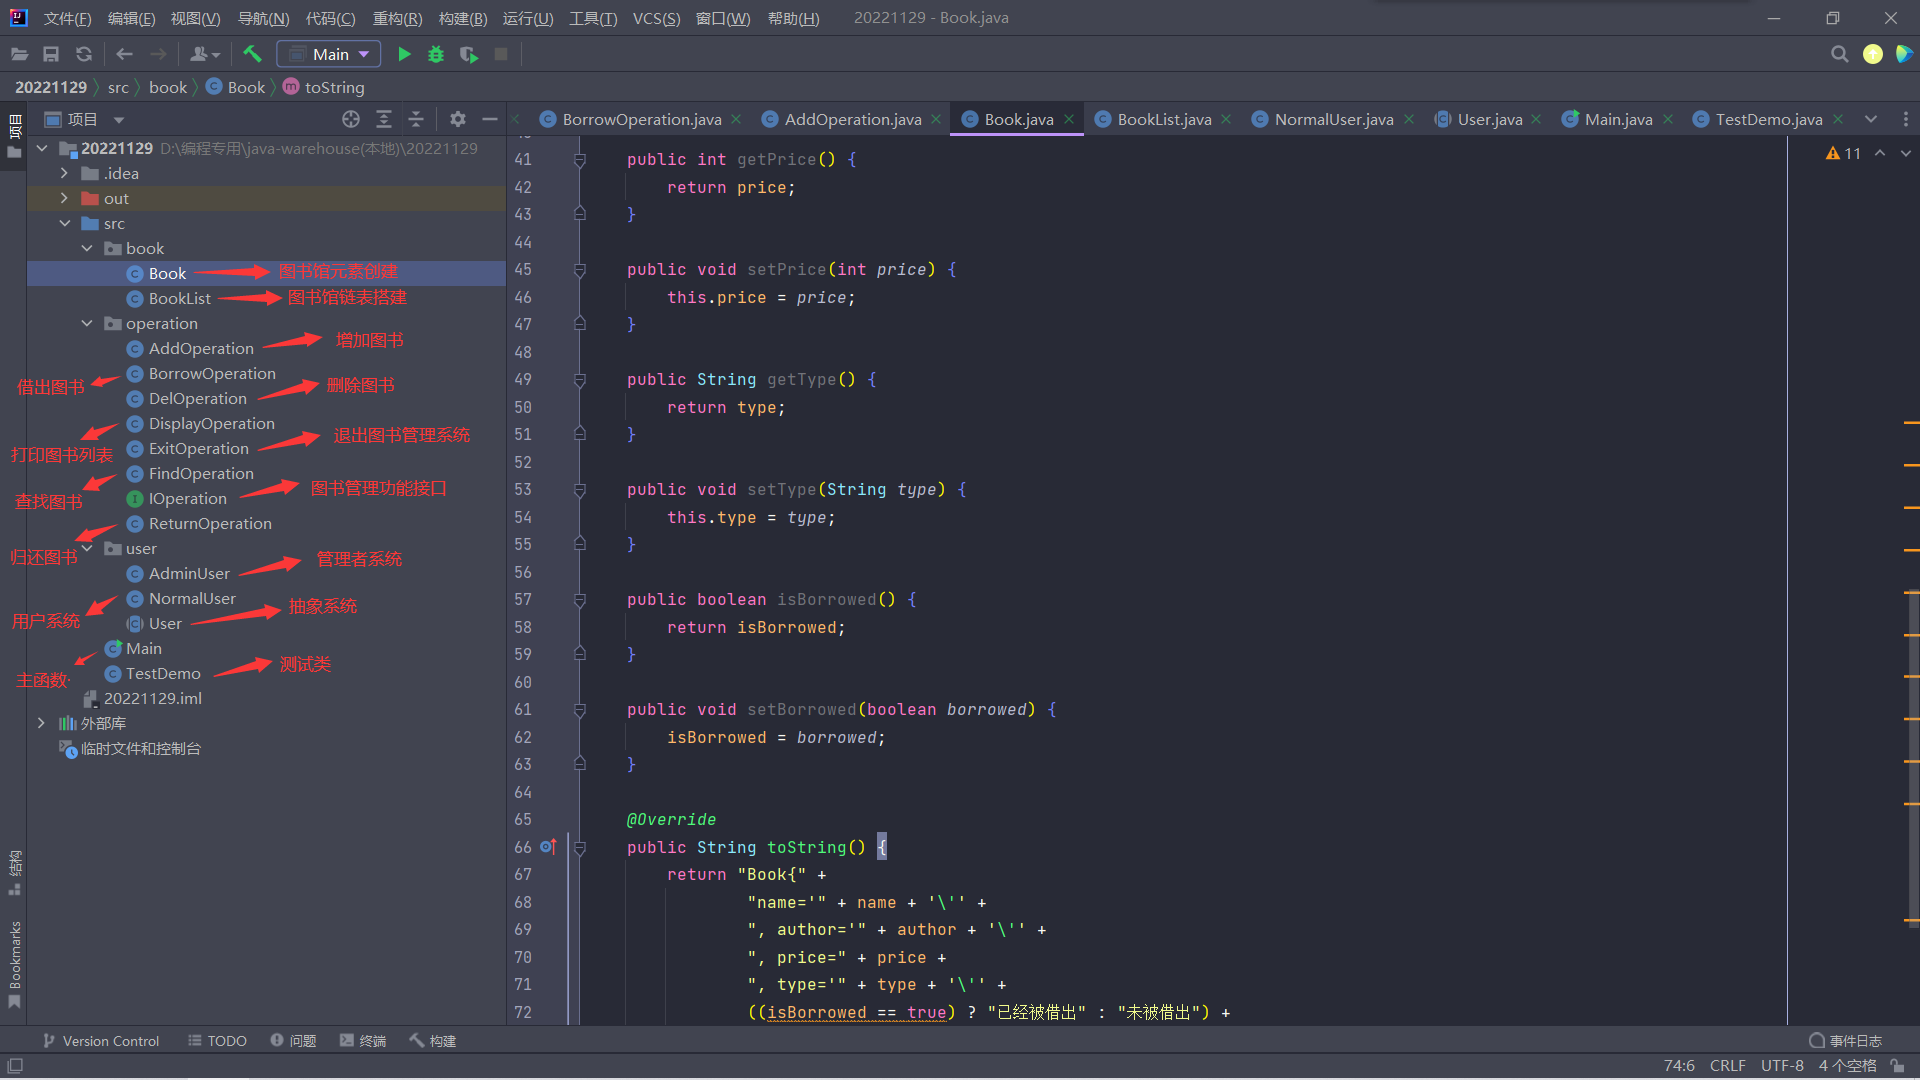This screenshot has width=1920, height=1080.
Task: Click the override gutter icon on line 66
Action: tap(548, 847)
